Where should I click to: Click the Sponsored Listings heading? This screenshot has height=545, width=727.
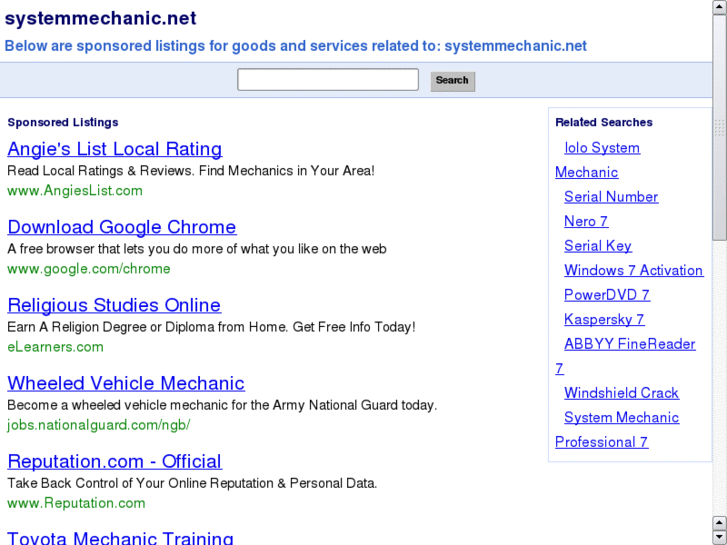pos(63,122)
